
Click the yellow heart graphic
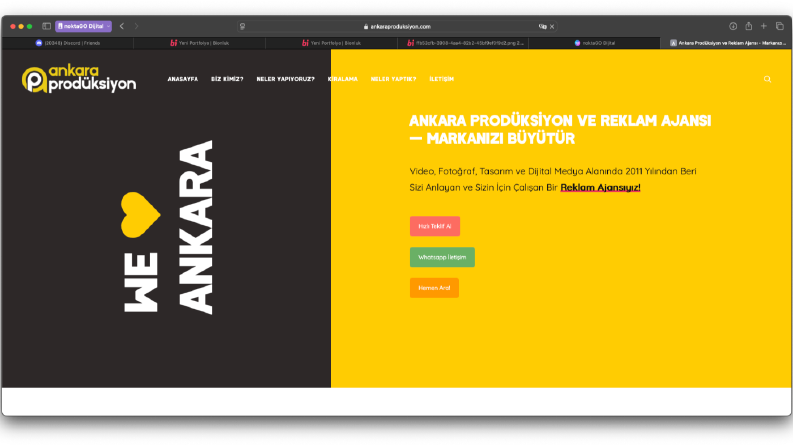coord(140,215)
